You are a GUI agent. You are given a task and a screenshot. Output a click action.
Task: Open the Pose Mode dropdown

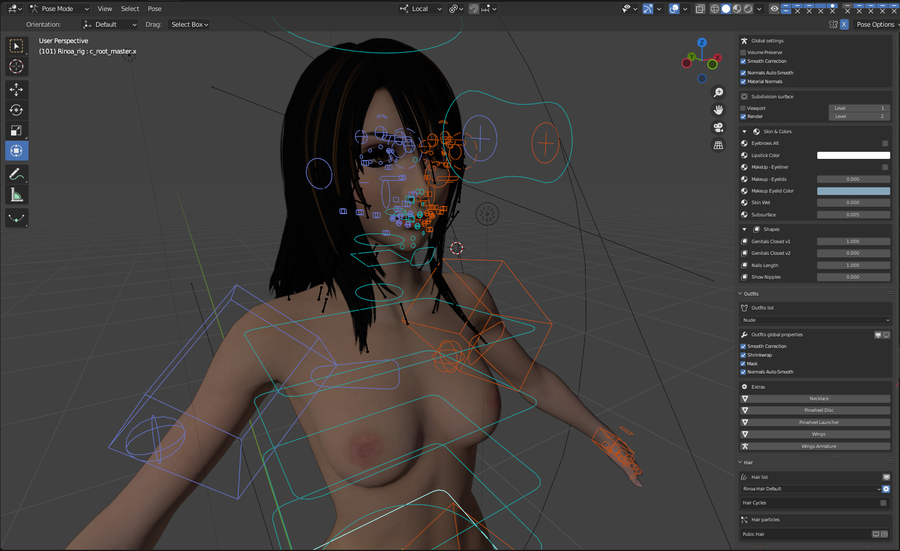pyautogui.click(x=60, y=9)
